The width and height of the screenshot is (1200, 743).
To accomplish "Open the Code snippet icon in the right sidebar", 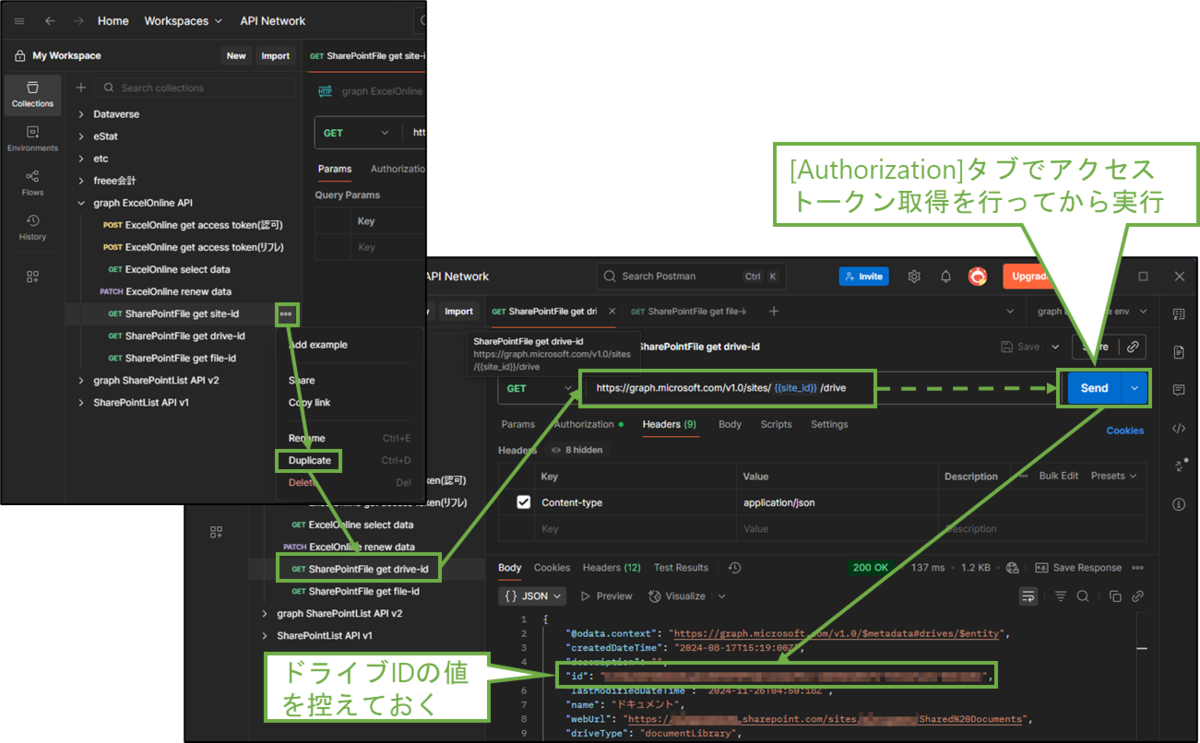I will pyautogui.click(x=1179, y=428).
